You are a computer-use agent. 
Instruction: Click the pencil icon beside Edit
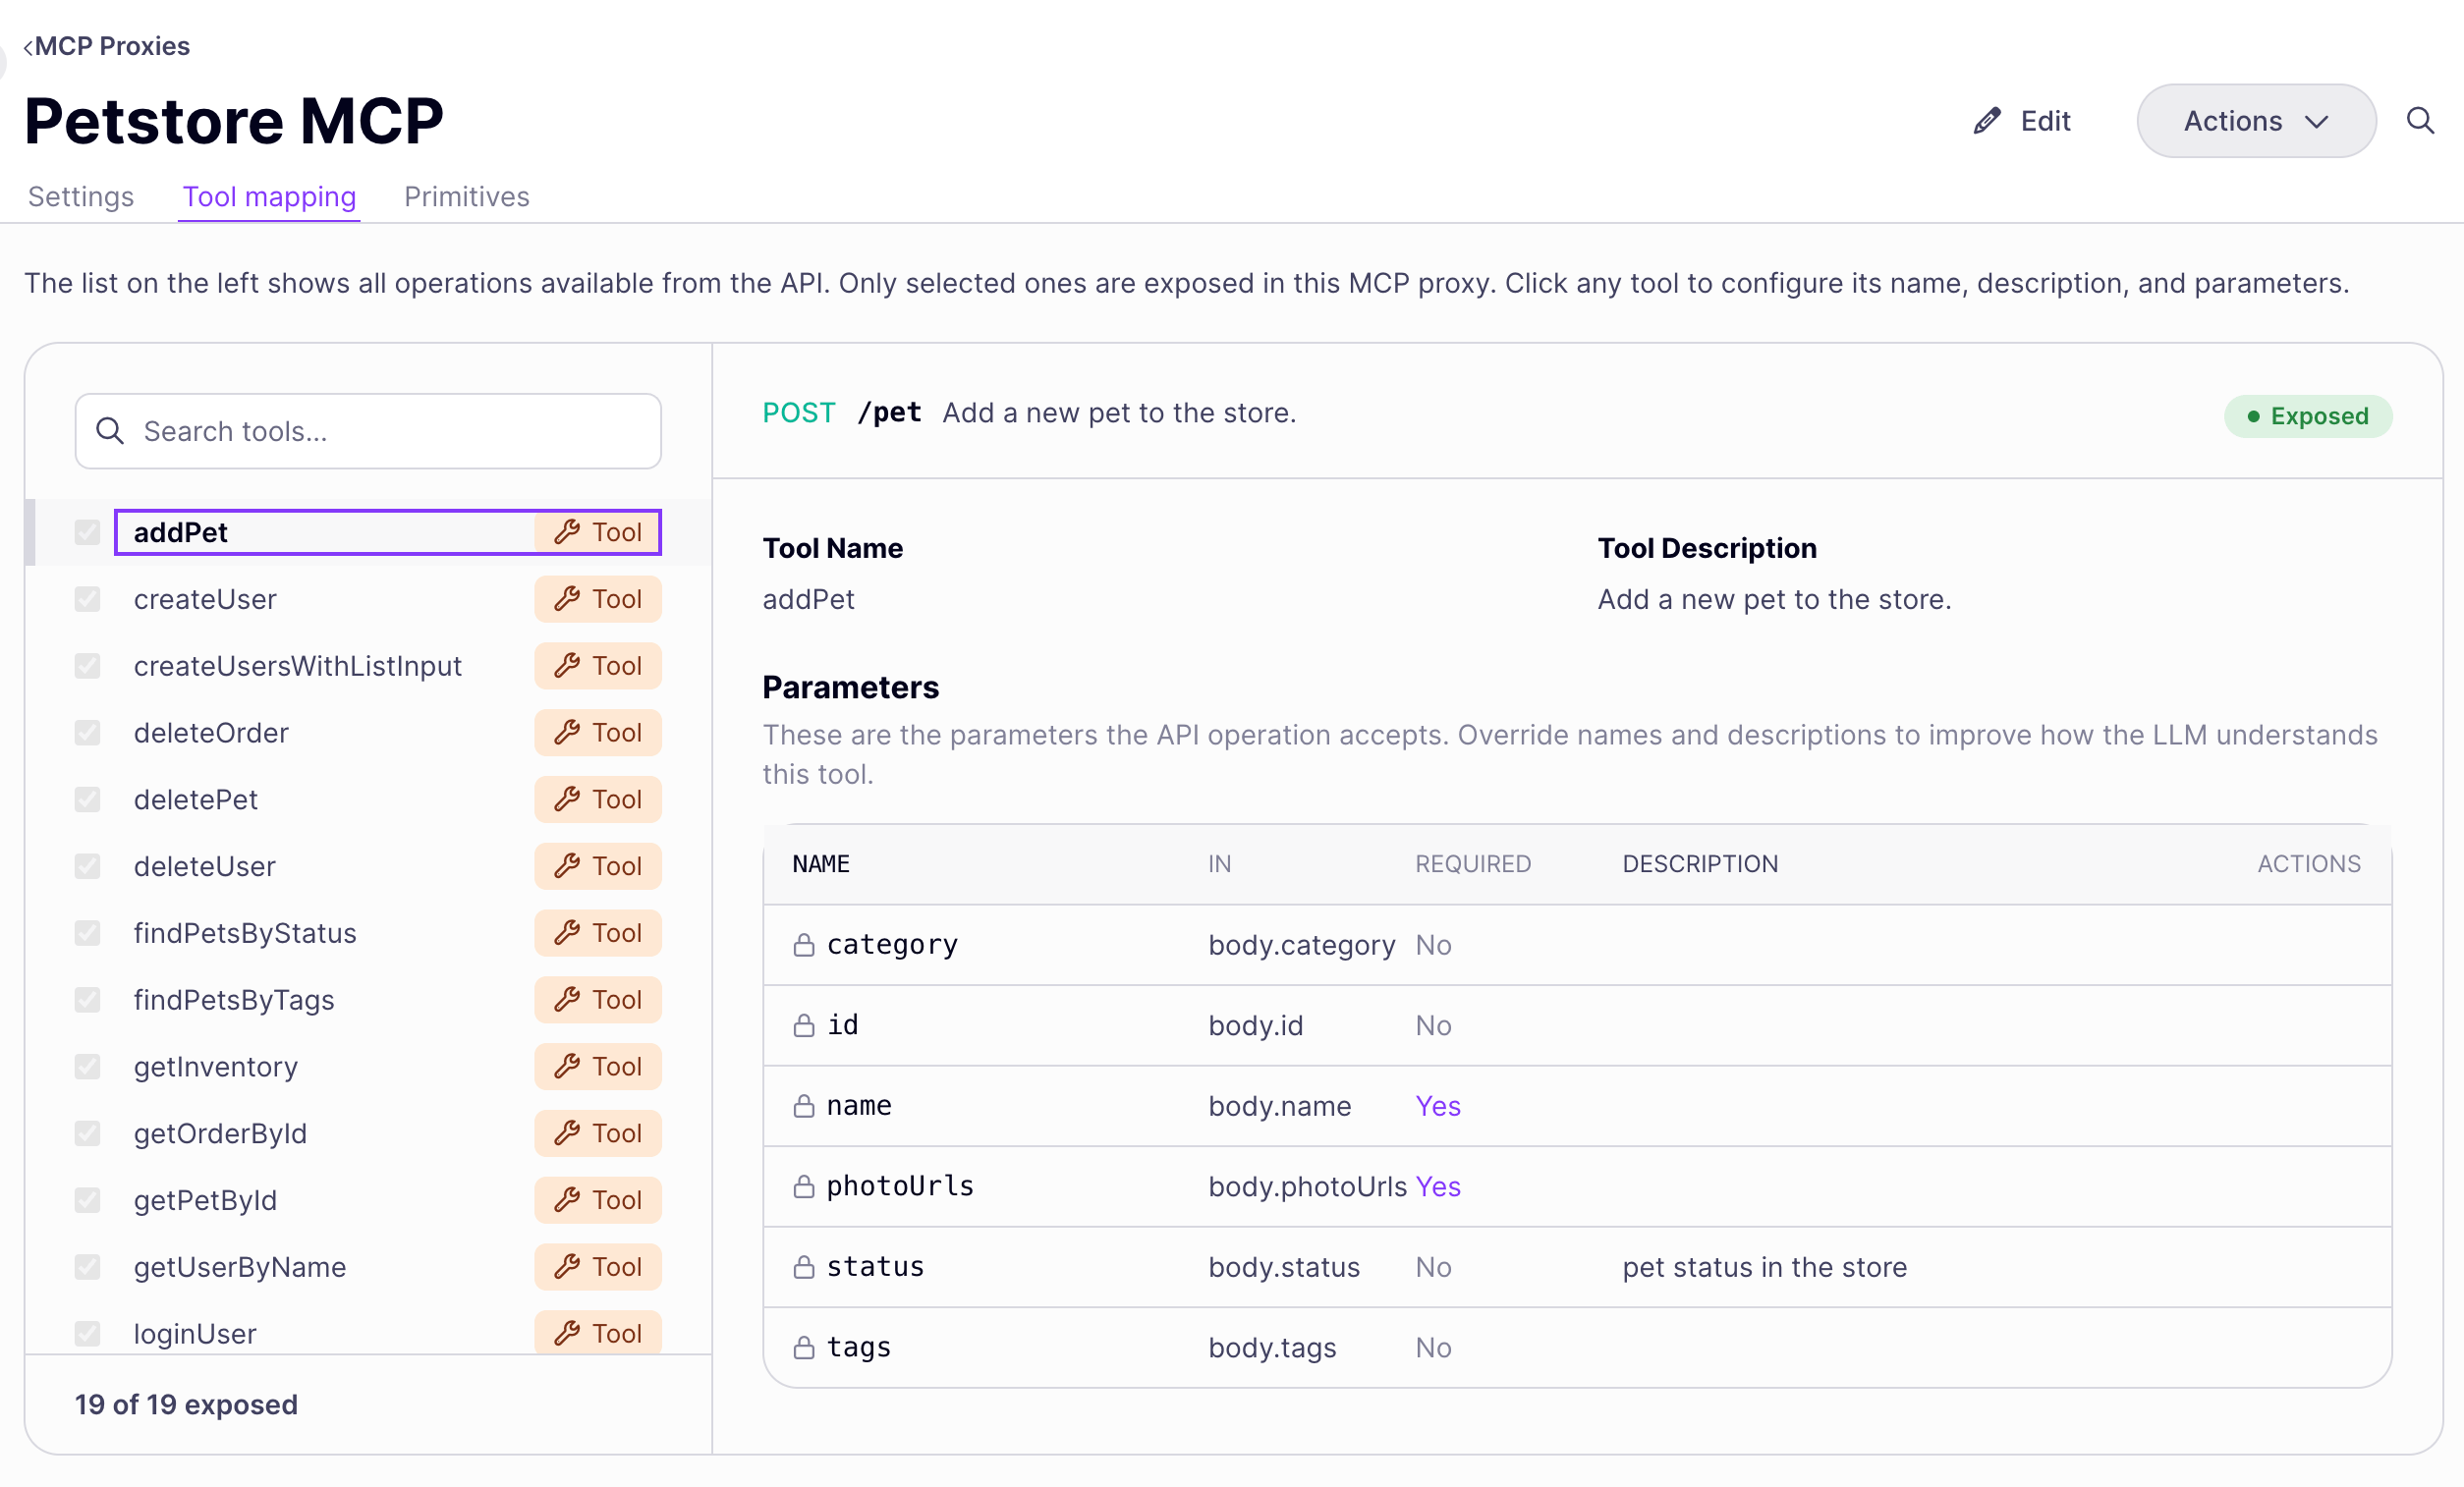point(1986,121)
